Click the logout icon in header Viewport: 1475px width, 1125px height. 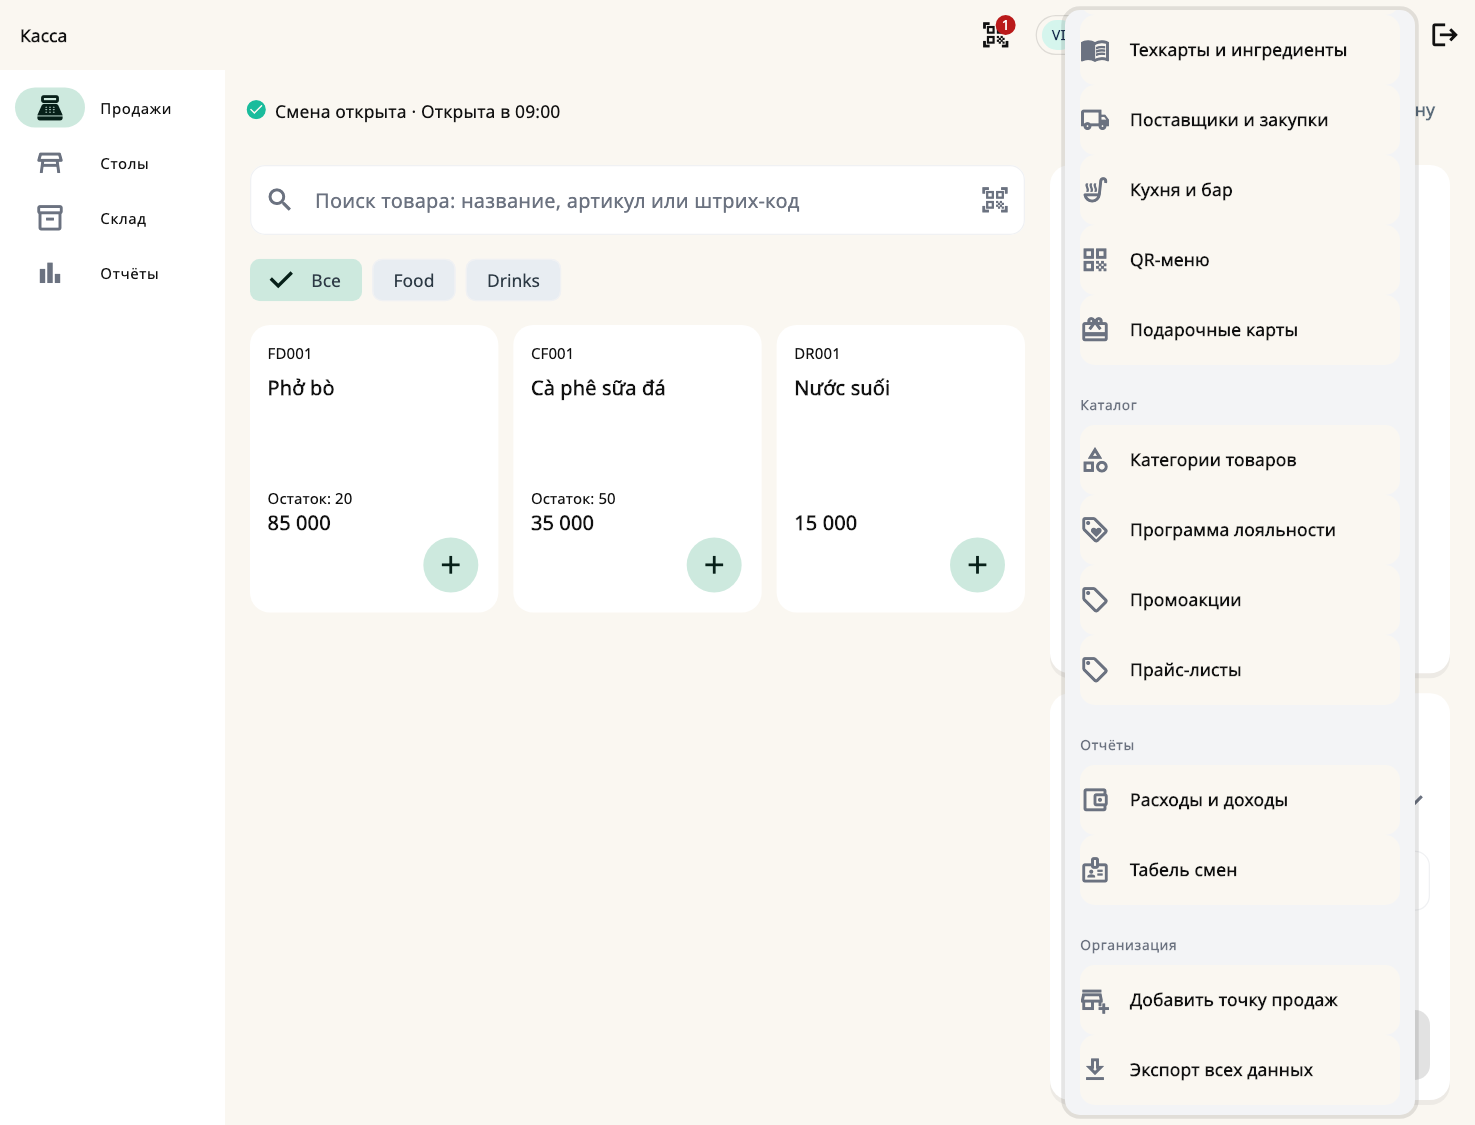click(1445, 35)
